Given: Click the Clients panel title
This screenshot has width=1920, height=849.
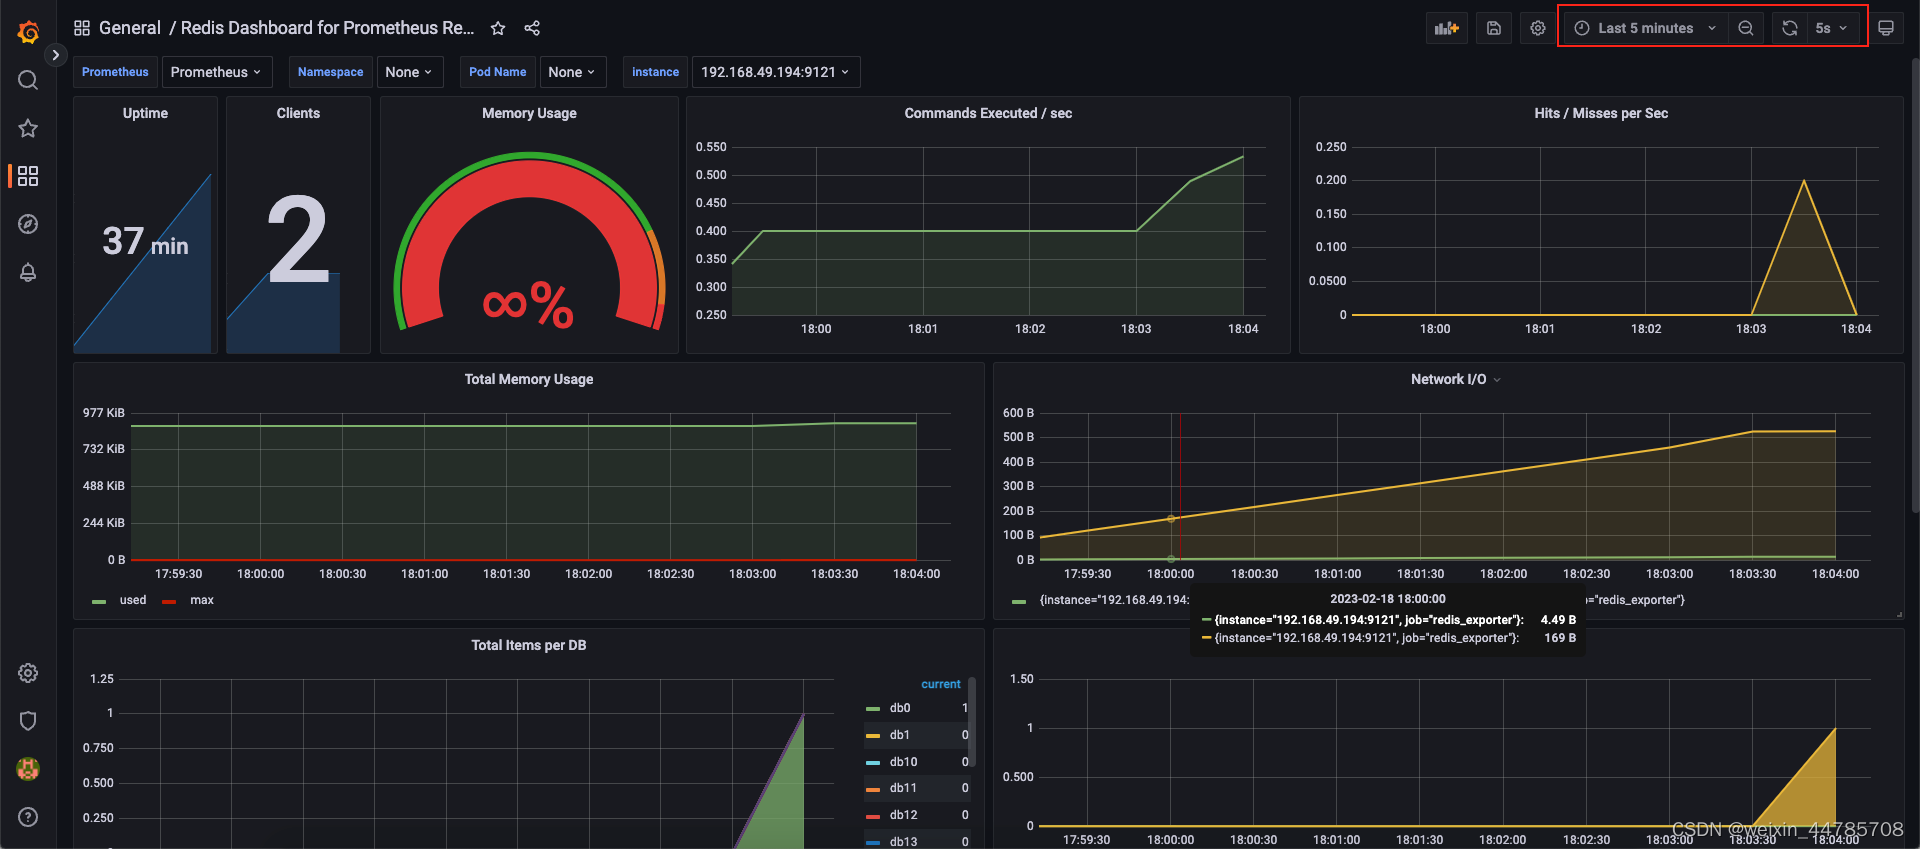Looking at the screenshot, I should coord(298,113).
